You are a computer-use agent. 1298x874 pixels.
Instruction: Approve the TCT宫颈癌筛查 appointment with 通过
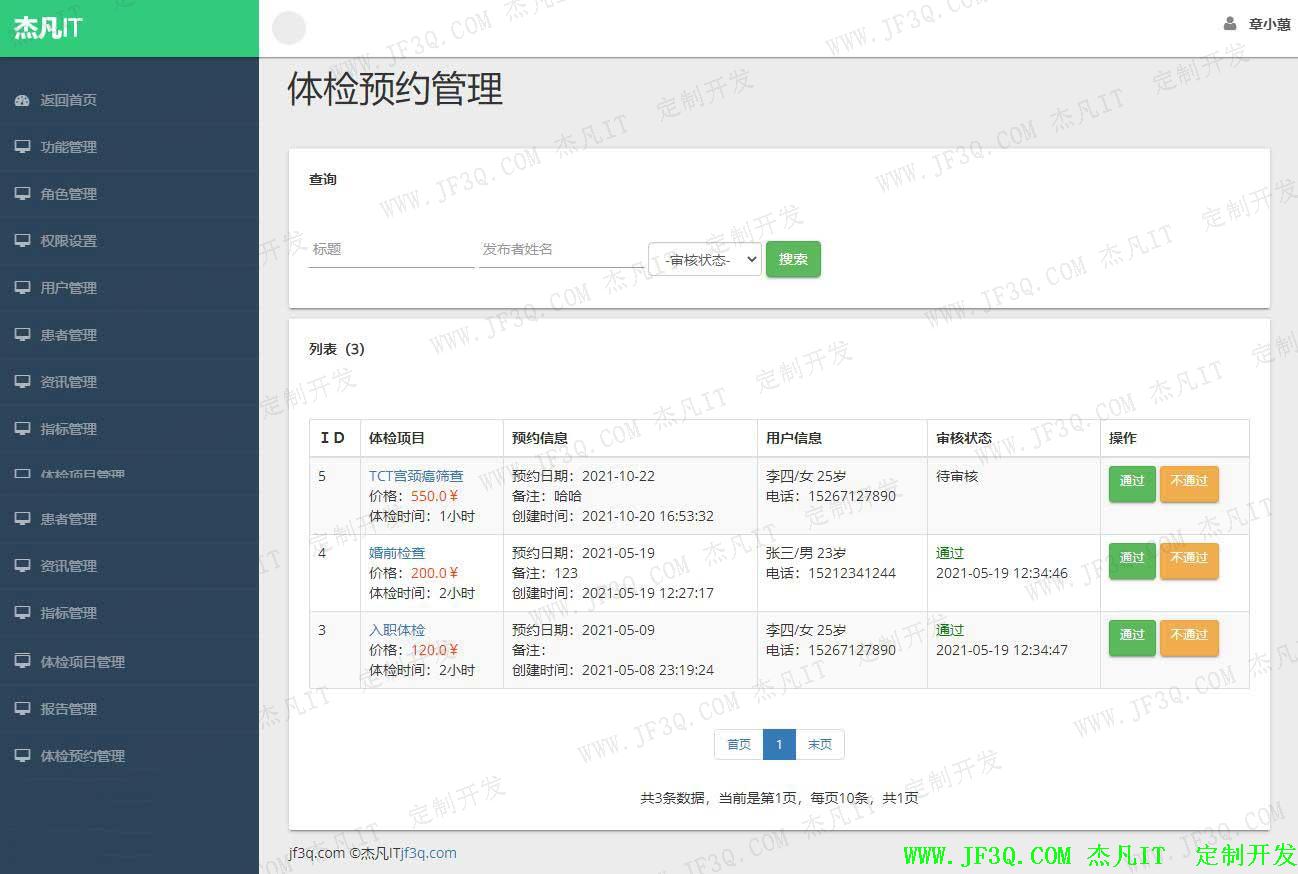tap(1132, 482)
